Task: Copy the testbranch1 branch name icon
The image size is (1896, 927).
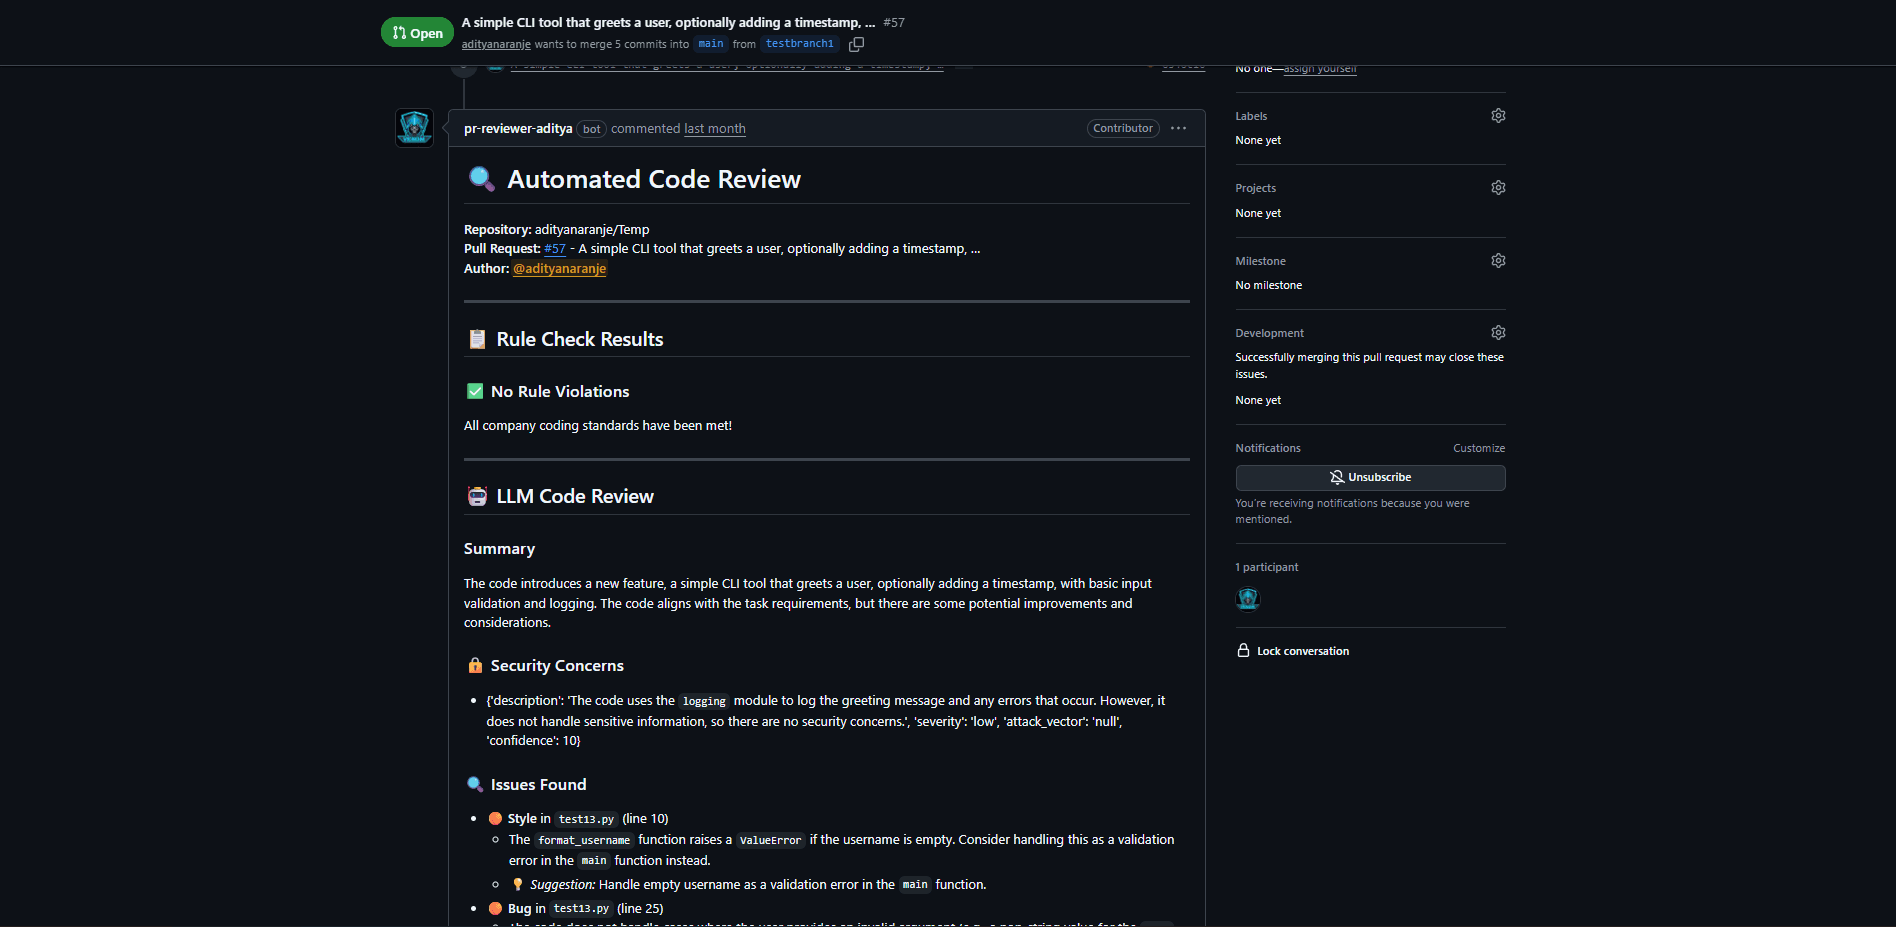Action: click(x=856, y=44)
